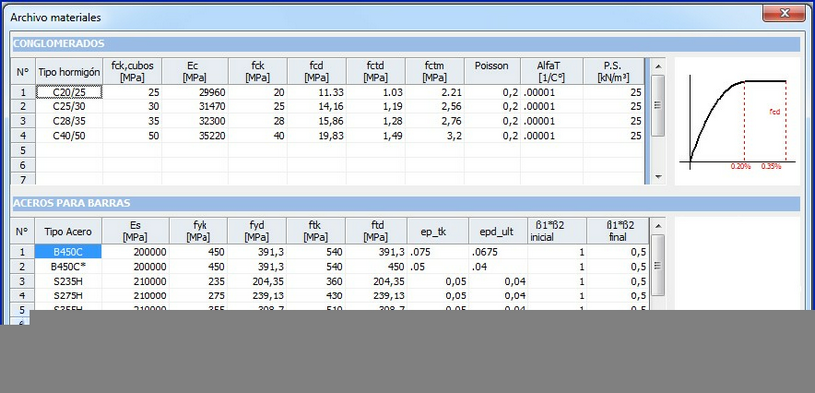Click the ftk [MPa] column header
Image resolution: width=815 pixels, height=393 pixels.
click(x=316, y=231)
